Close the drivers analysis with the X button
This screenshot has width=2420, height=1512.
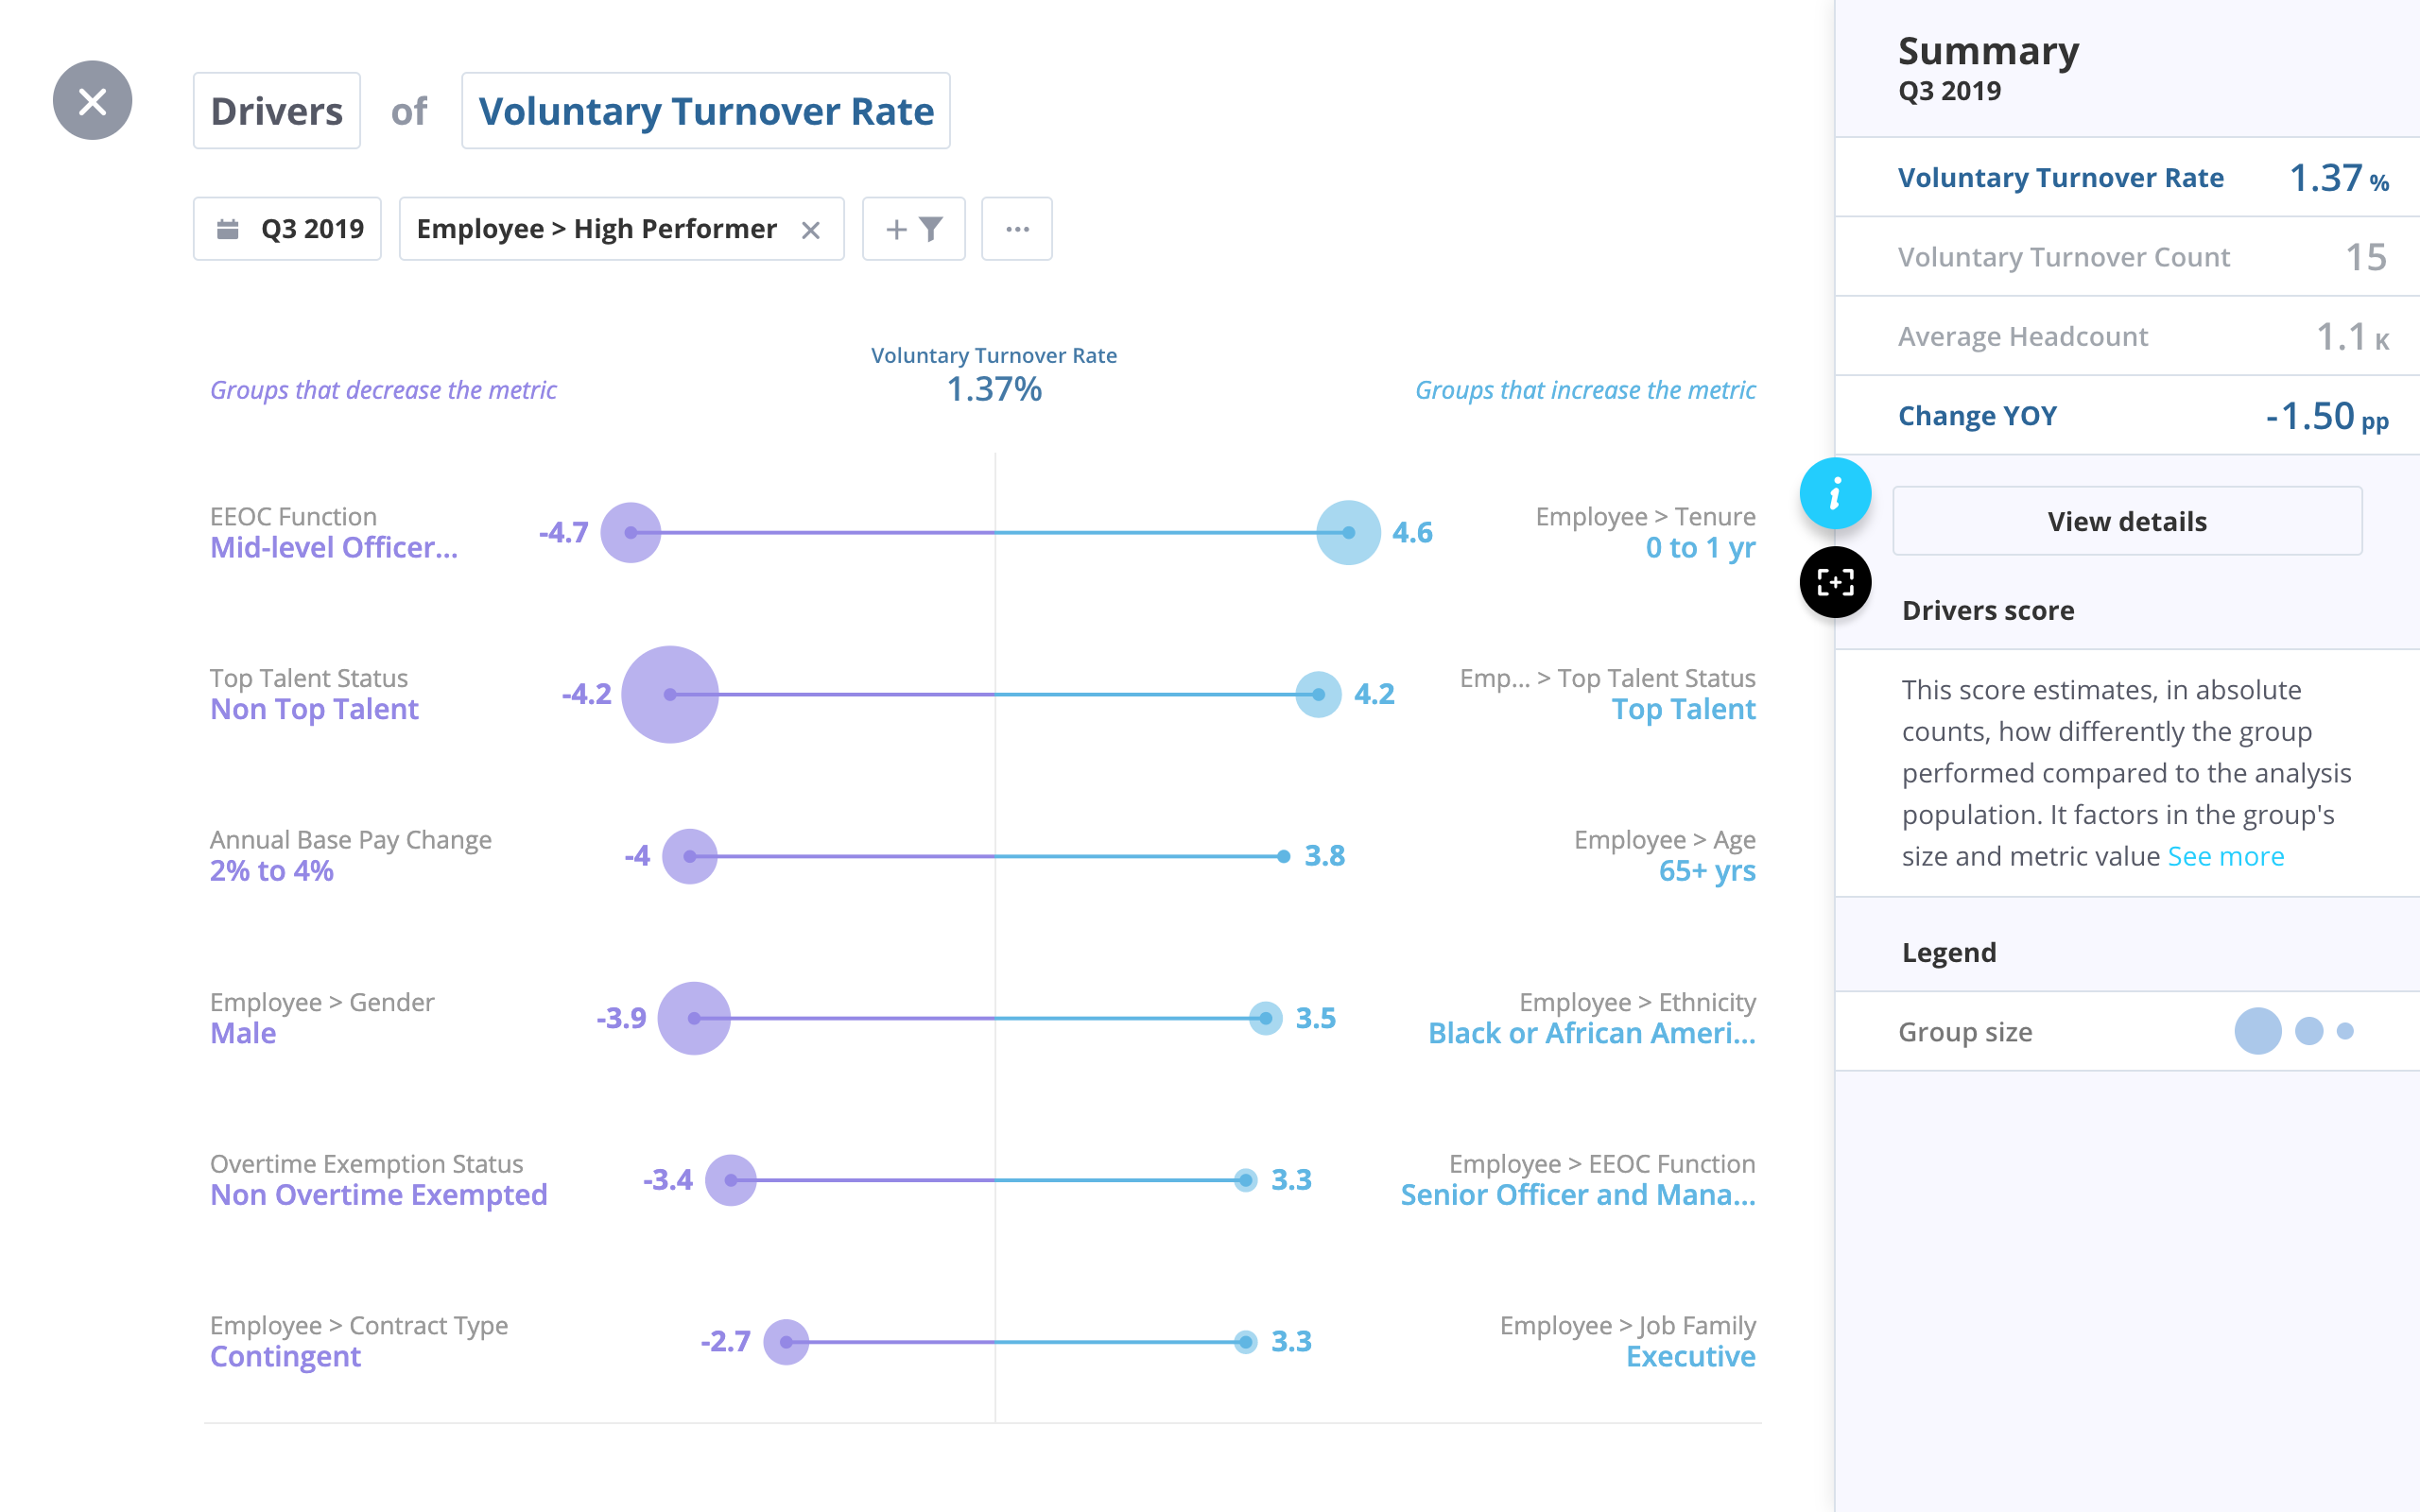(92, 101)
